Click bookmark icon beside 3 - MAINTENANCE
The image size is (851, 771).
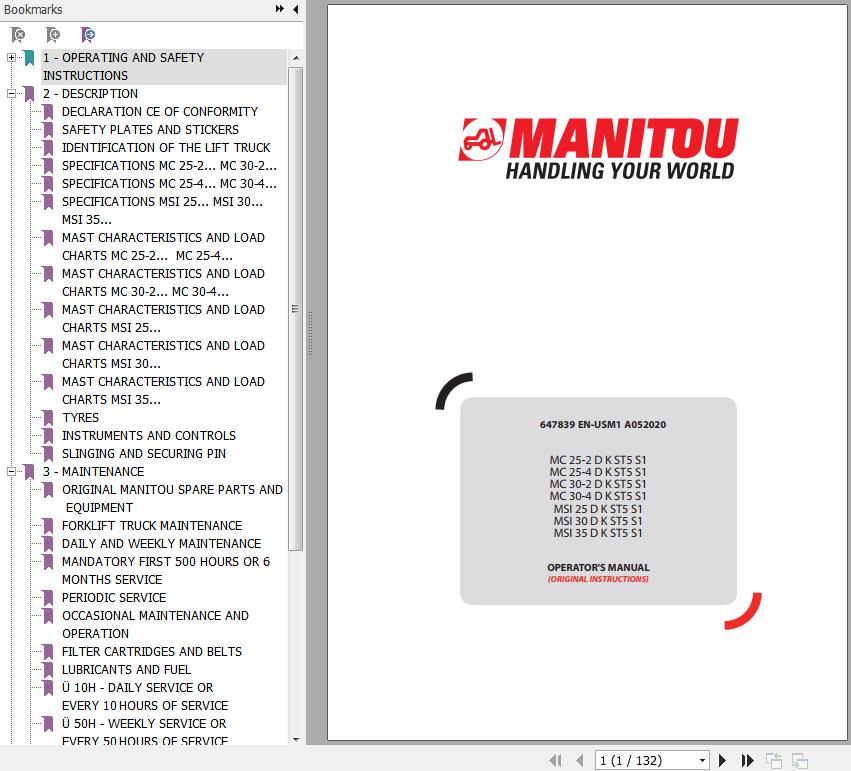click(x=29, y=472)
